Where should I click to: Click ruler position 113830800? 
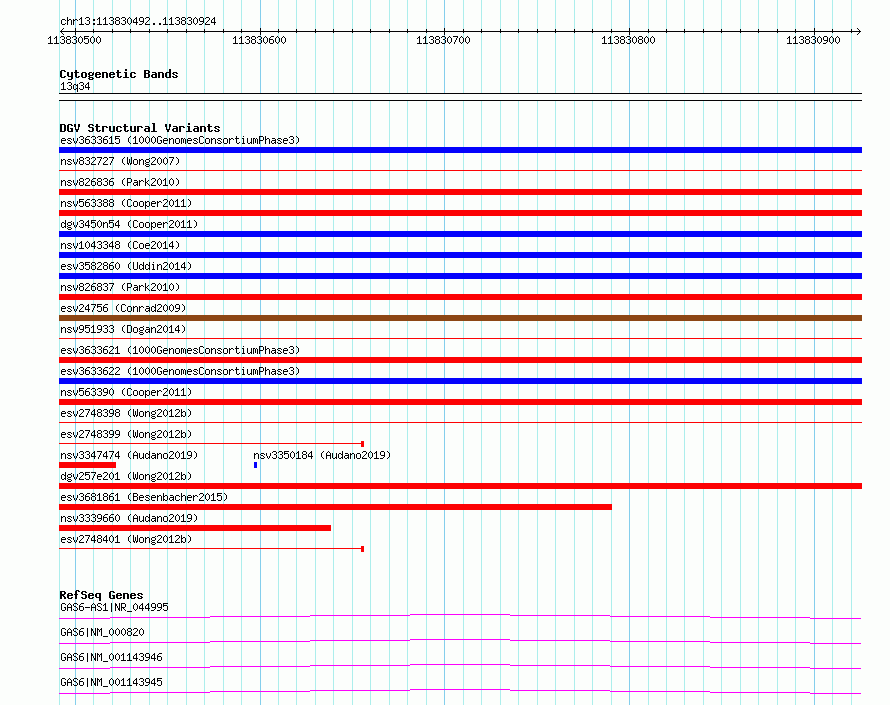(x=628, y=40)
